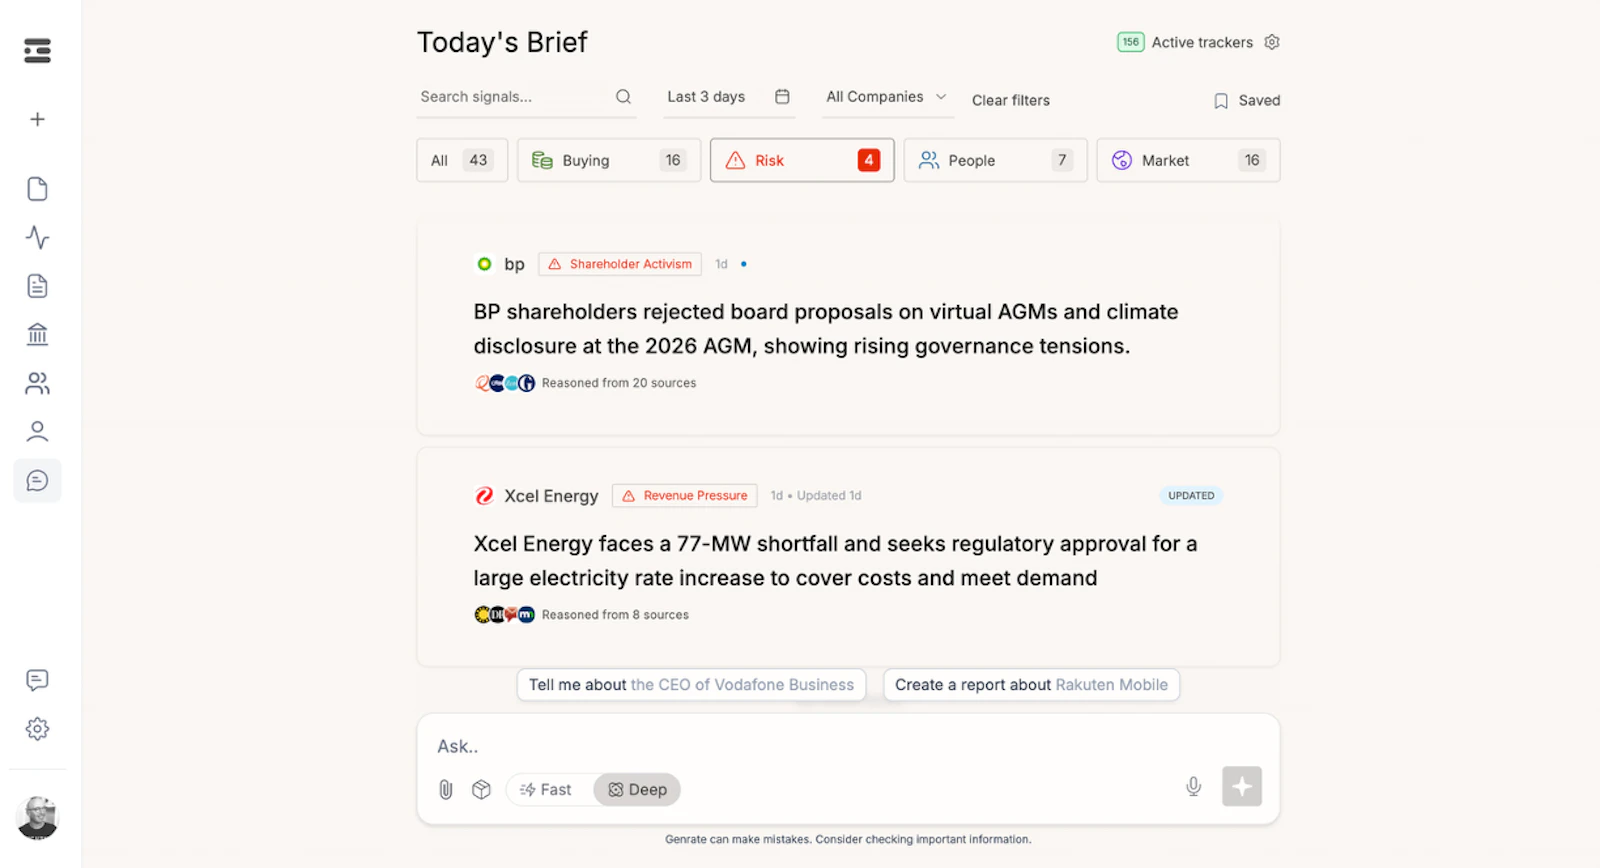Open the settings gear in sidebar

(37, 729)
